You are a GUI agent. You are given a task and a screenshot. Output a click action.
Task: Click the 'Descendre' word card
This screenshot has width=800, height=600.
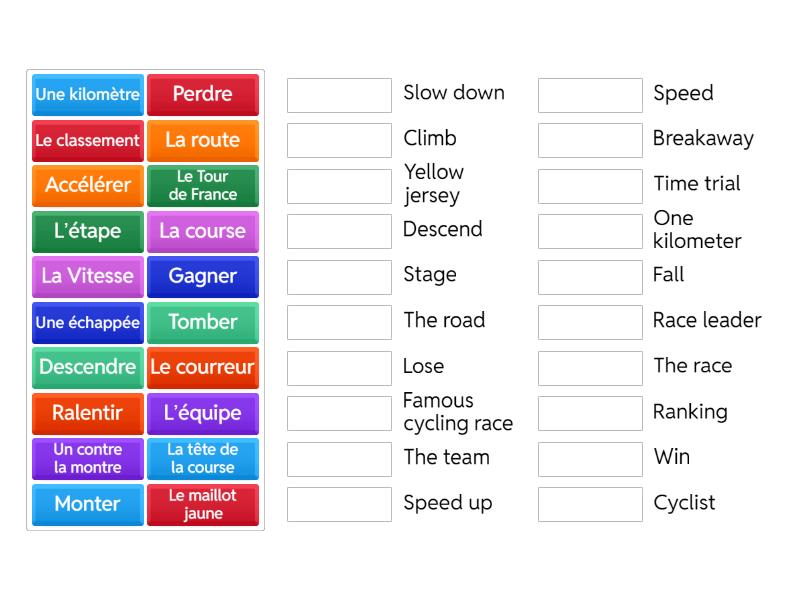[x=87, y=368]
